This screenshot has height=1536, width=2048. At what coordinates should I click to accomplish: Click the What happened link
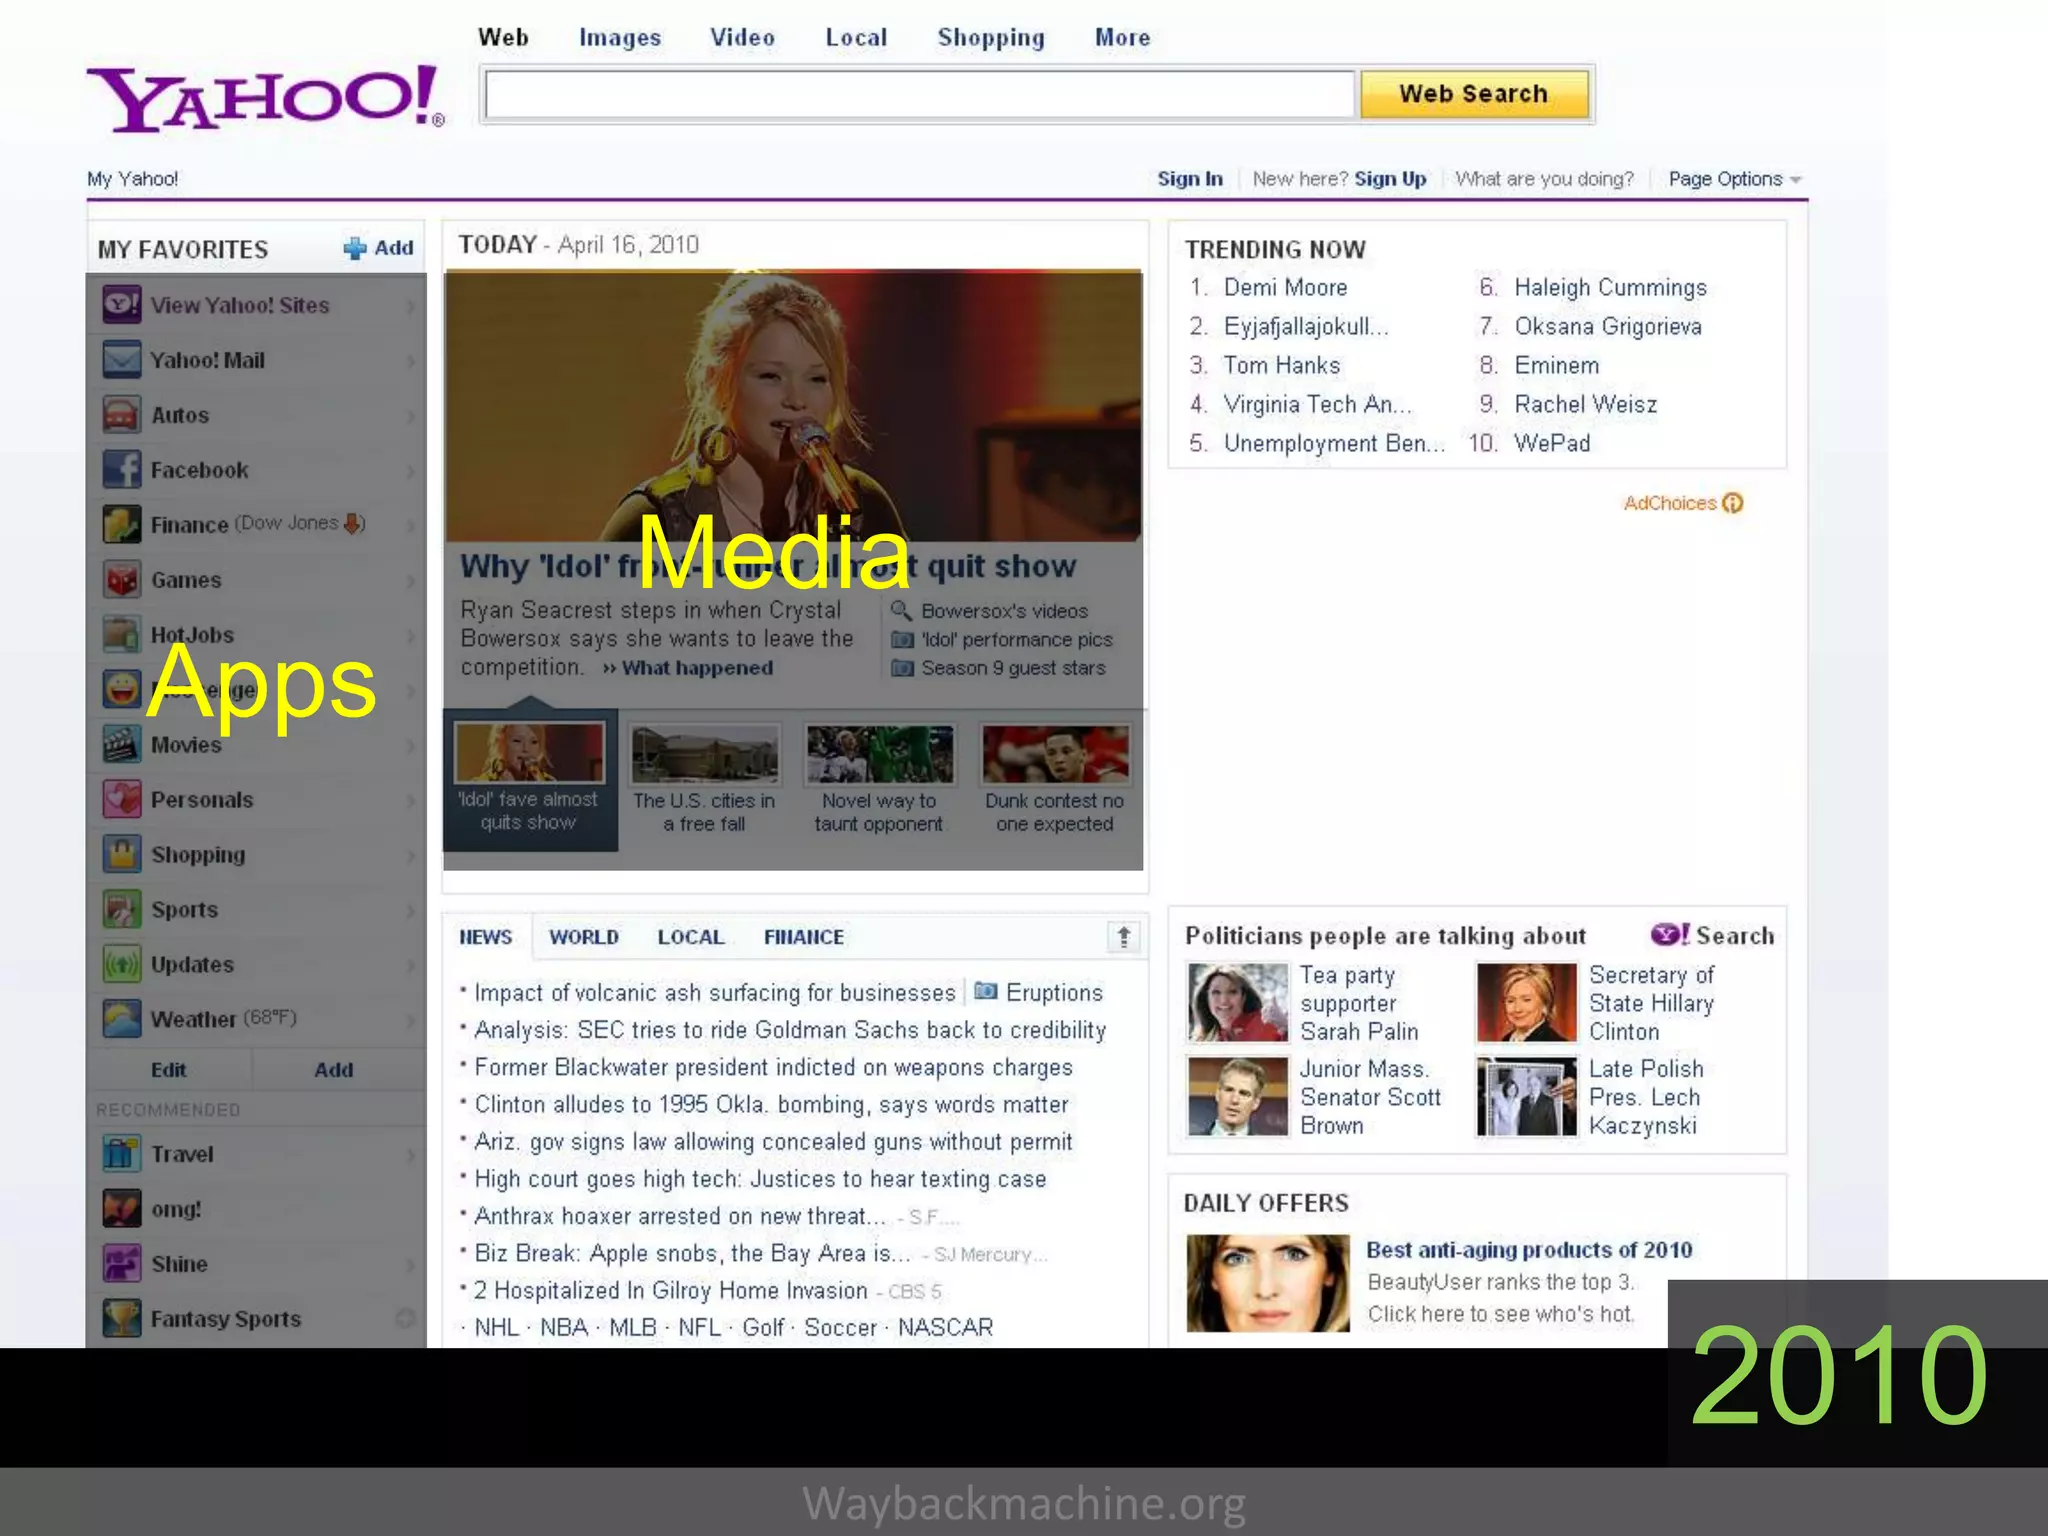[697, 668]
